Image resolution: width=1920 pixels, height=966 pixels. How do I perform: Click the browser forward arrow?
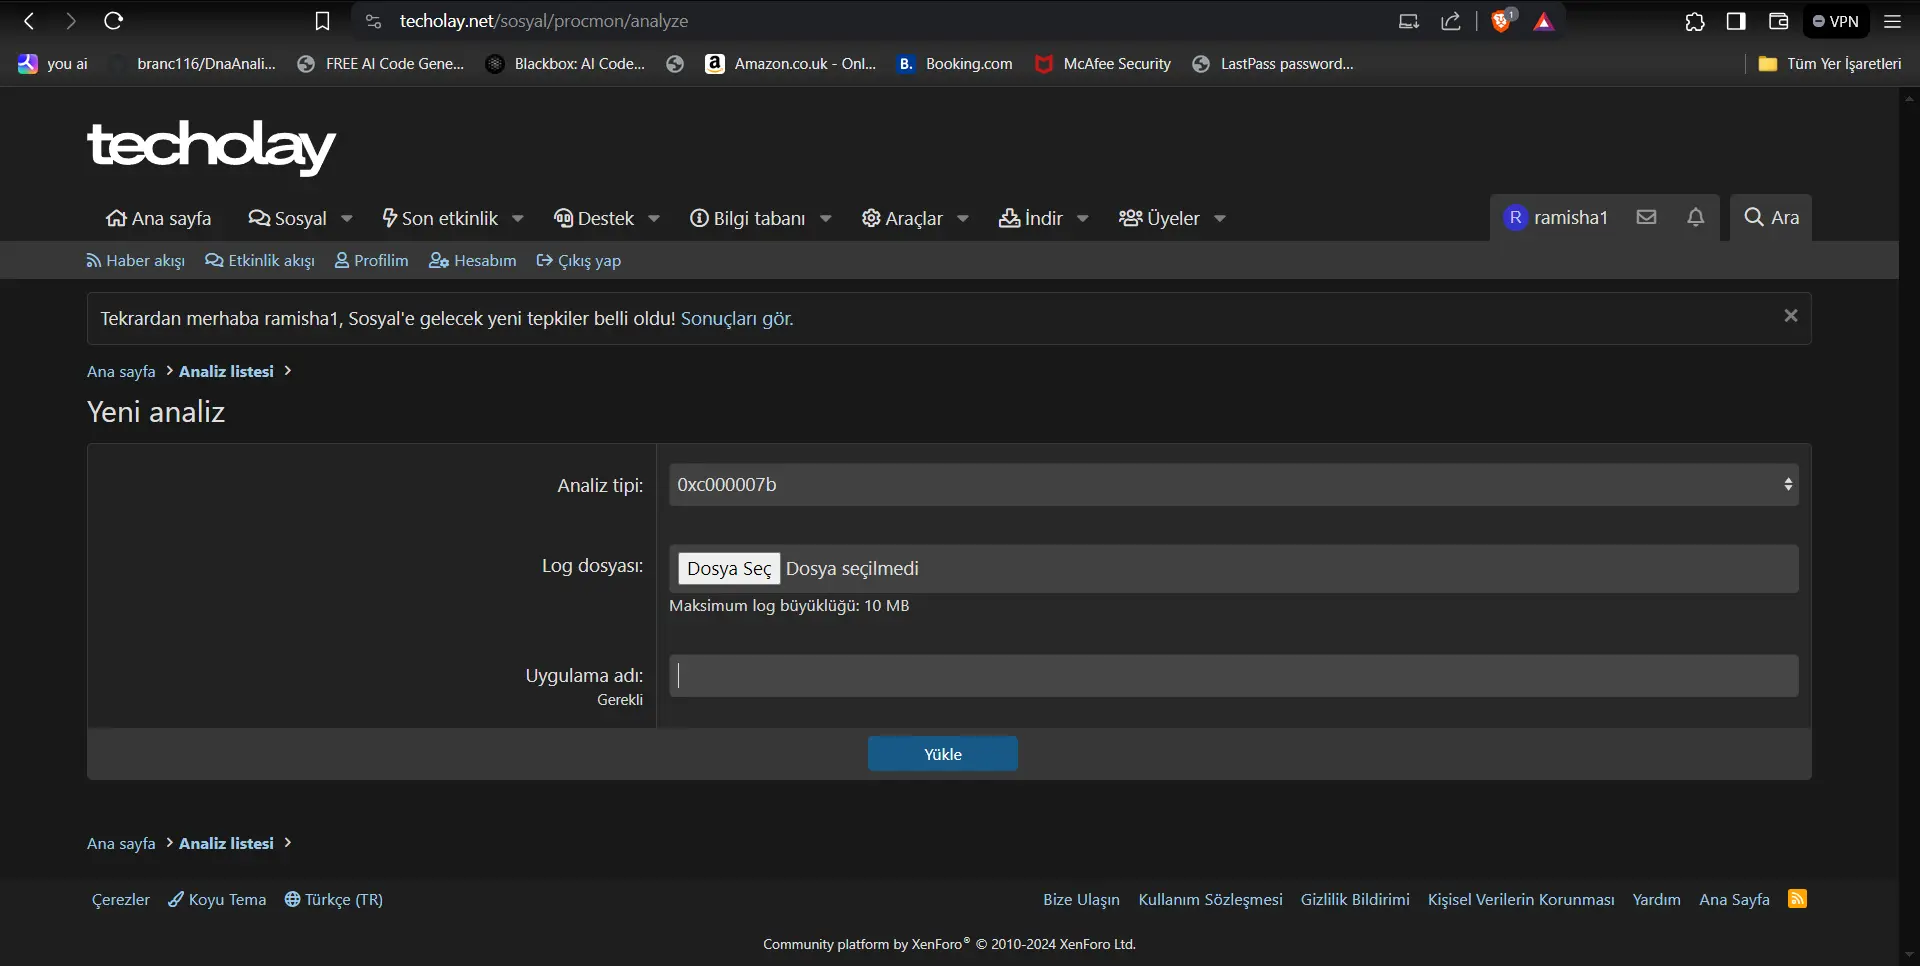(70, 21)
